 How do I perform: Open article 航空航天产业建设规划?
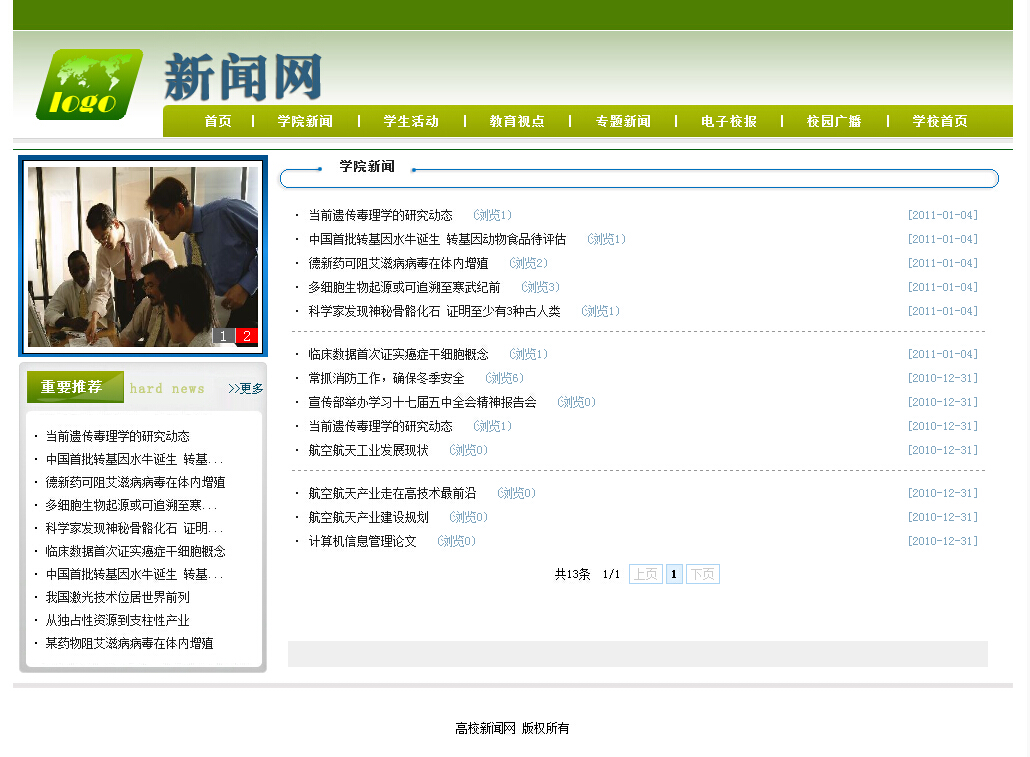(369, 517)
